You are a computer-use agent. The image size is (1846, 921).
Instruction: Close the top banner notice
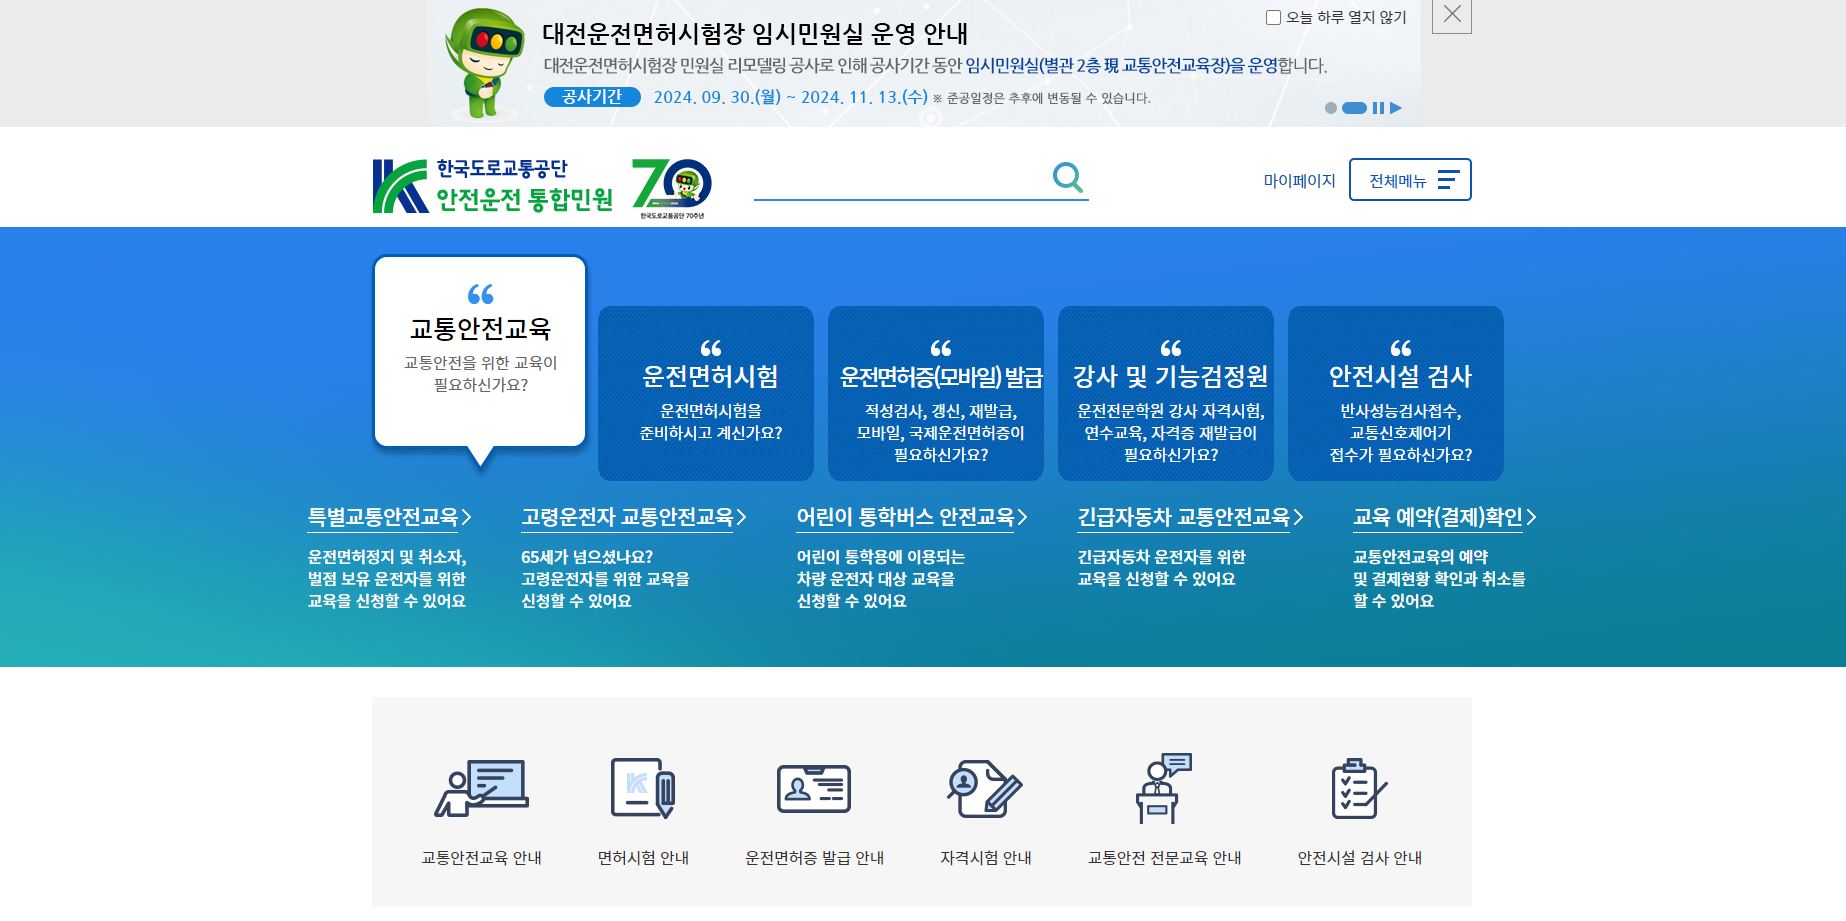click(x=1452, y=14)
